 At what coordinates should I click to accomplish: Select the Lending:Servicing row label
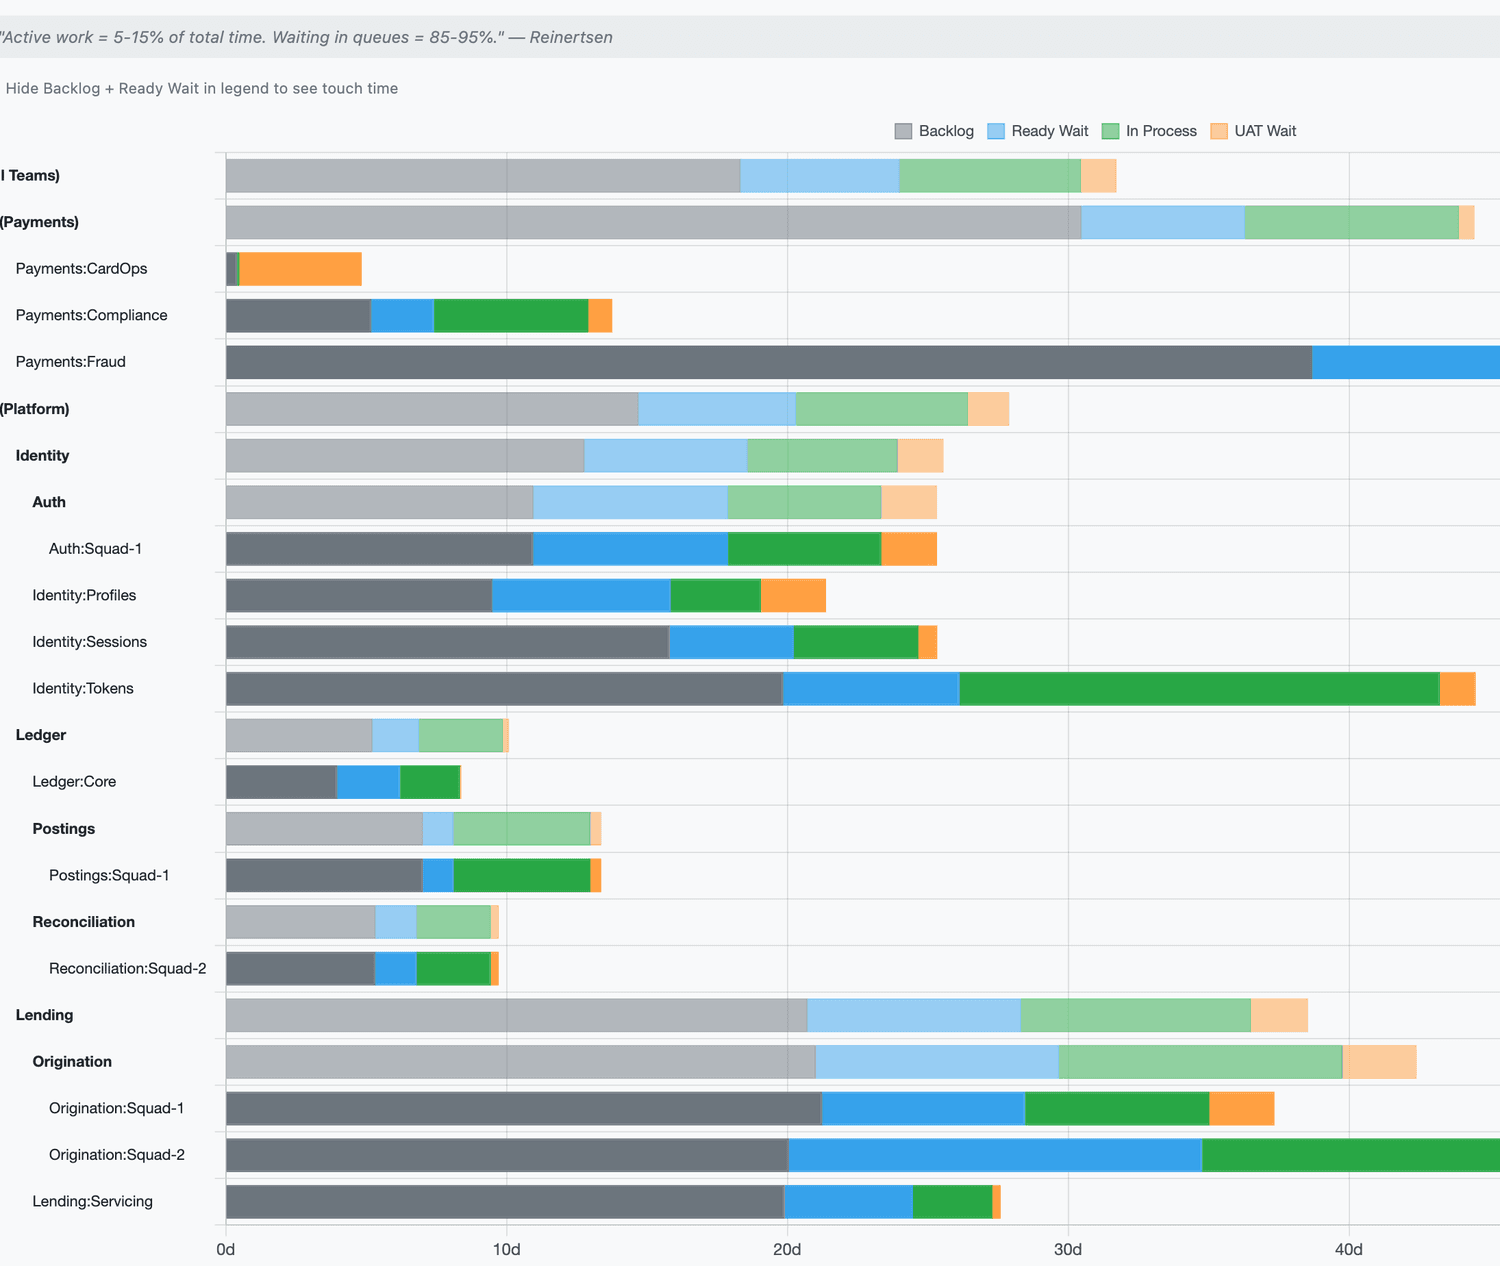(x=93, y=1202)
